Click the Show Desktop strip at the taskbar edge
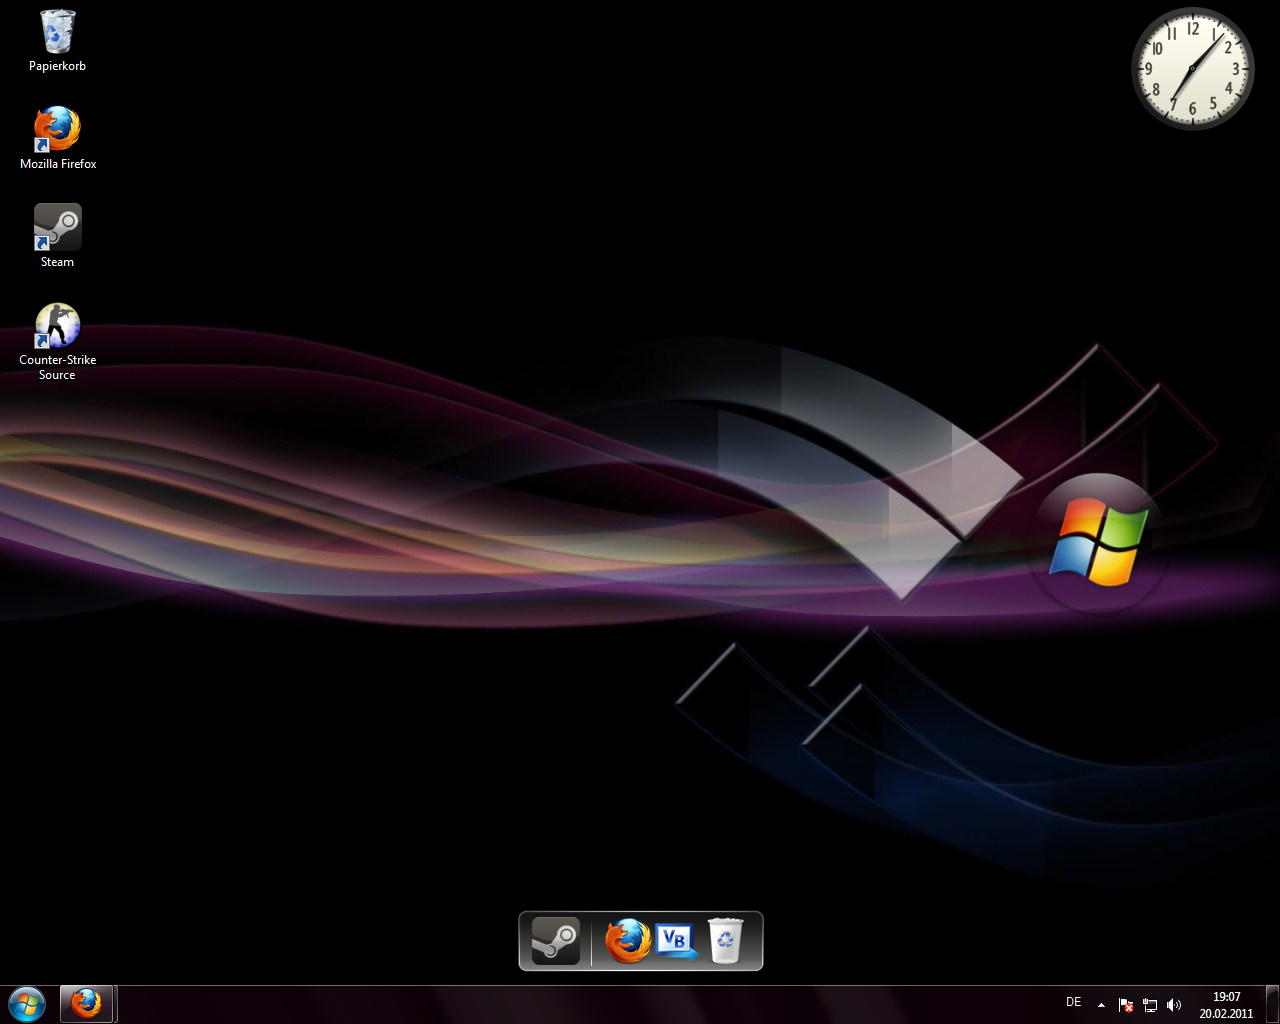1280x1024 pixels. tap(1272, 1005)
